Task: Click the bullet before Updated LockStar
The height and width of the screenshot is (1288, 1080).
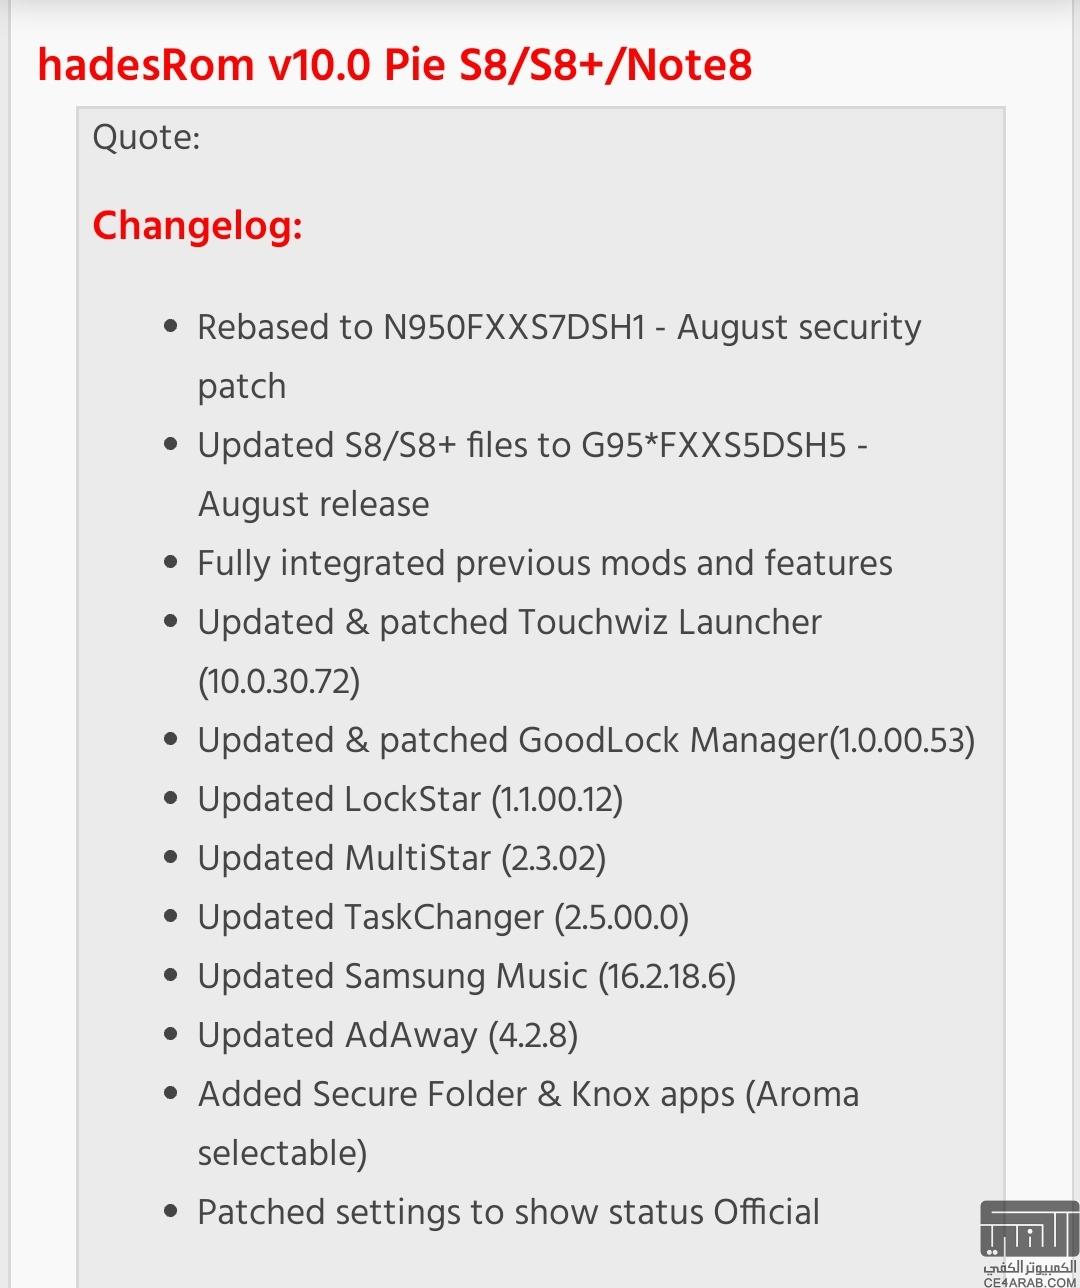Action: pyautogui.click(x=171, y=798)
